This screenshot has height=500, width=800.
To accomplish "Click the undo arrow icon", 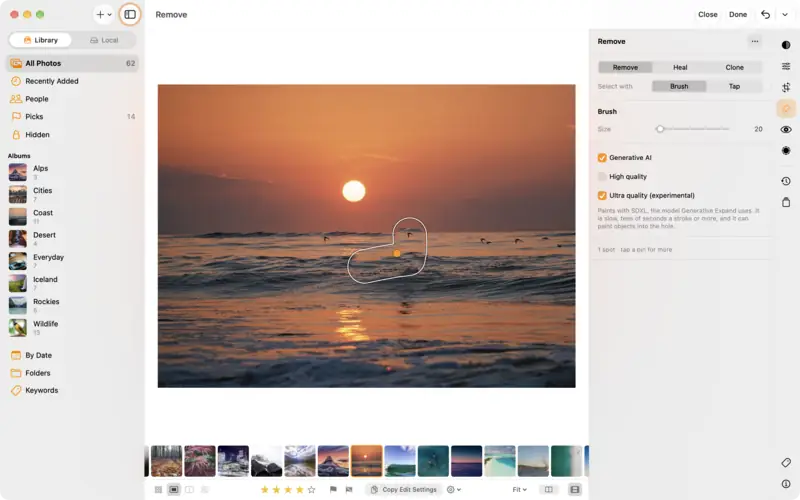I will [x=765, y=14].
